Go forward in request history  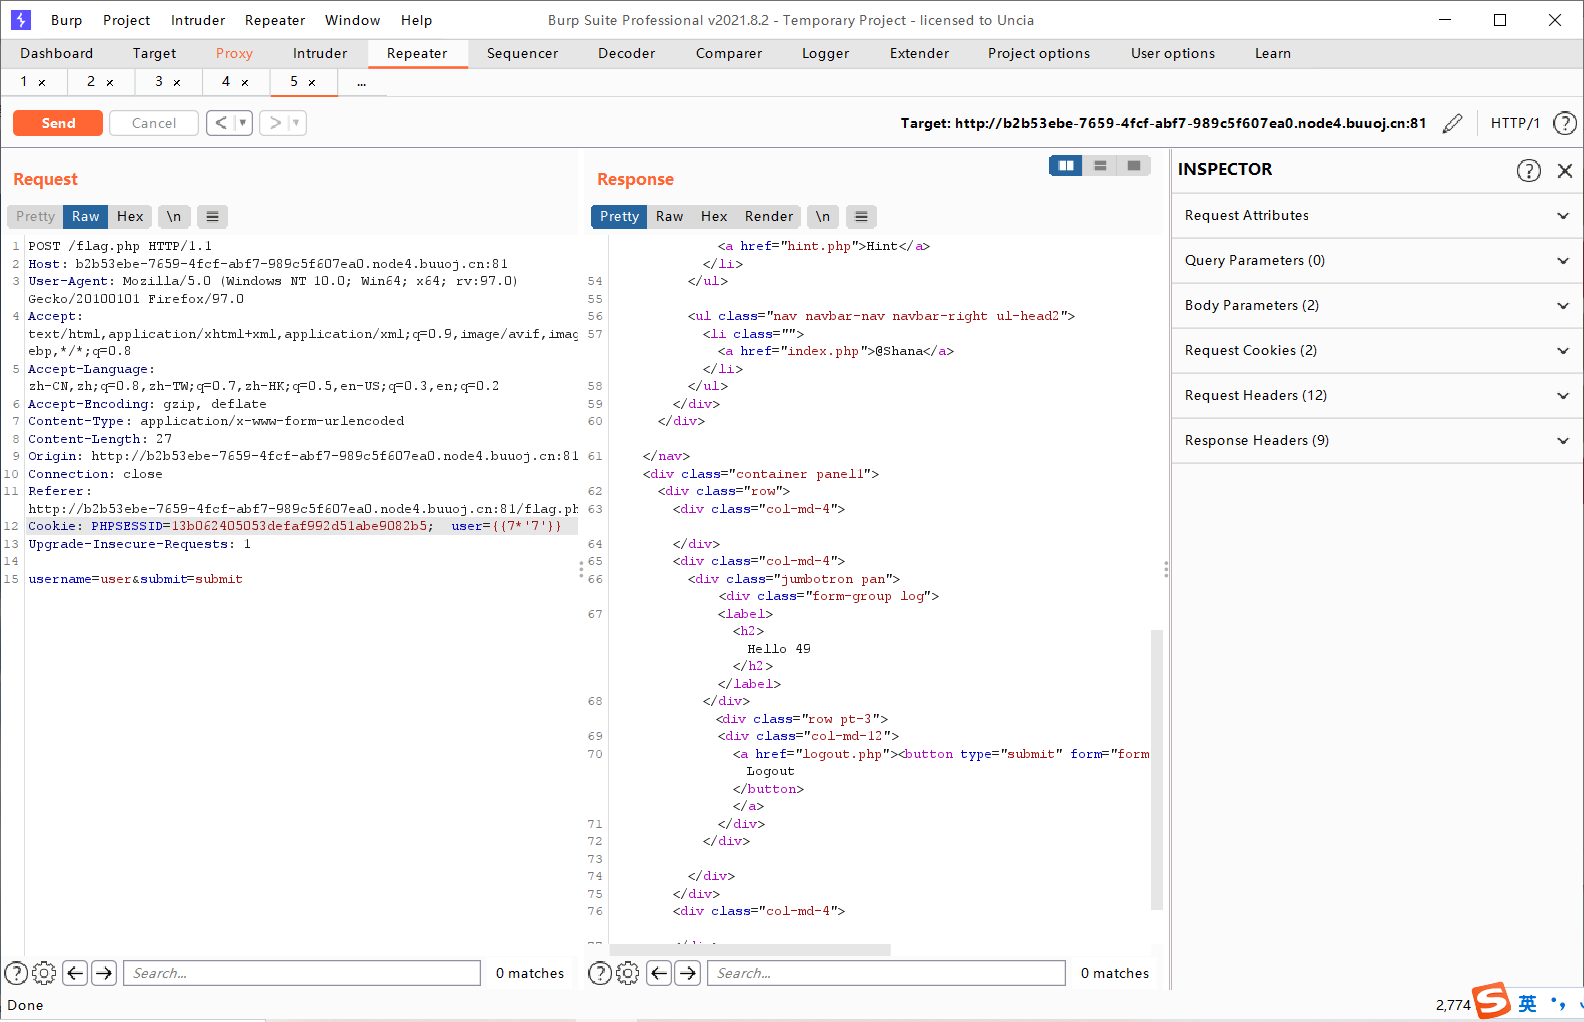pos(275,123)
